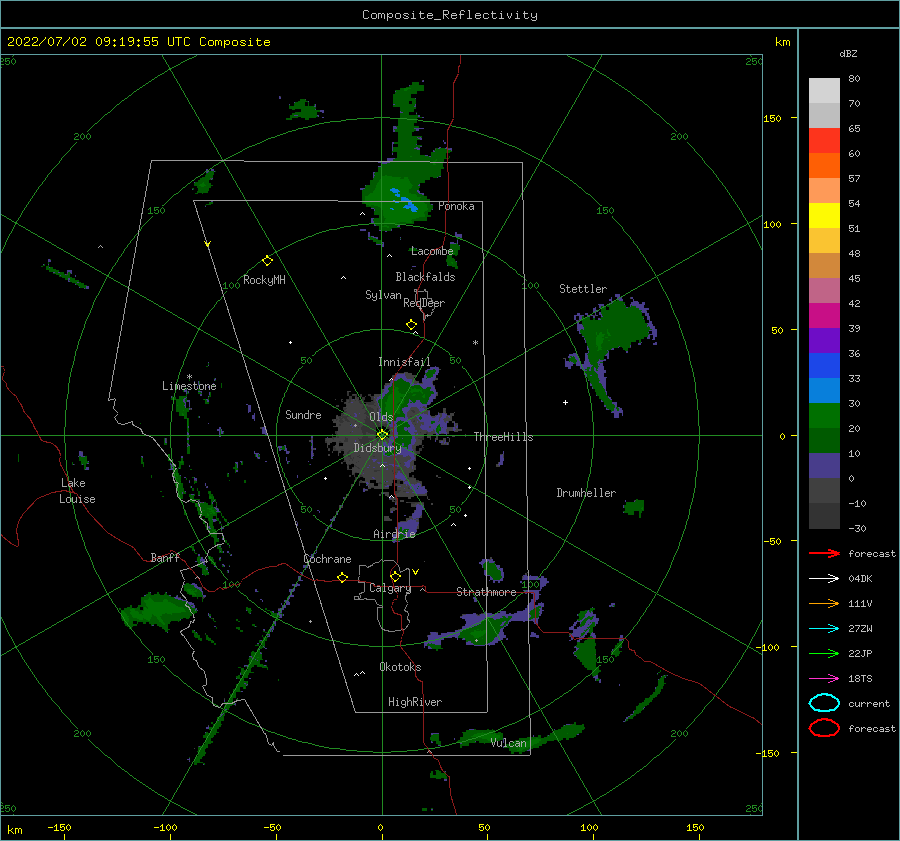Click the bright yellow swatch in dBZ scale
The width and height of the screenshot is (900, 841).
tap(824, 215)
